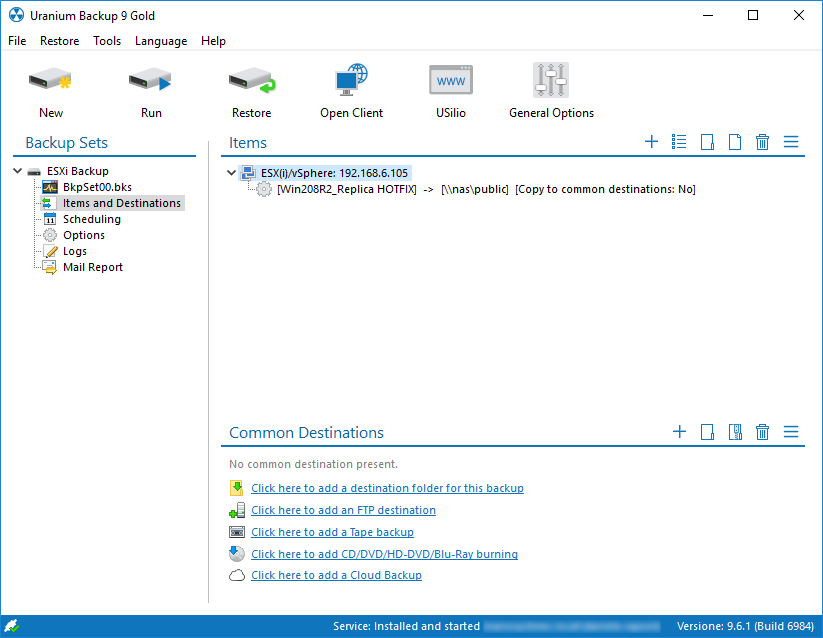Open the hamburger menu in Items header

point(791,142)
